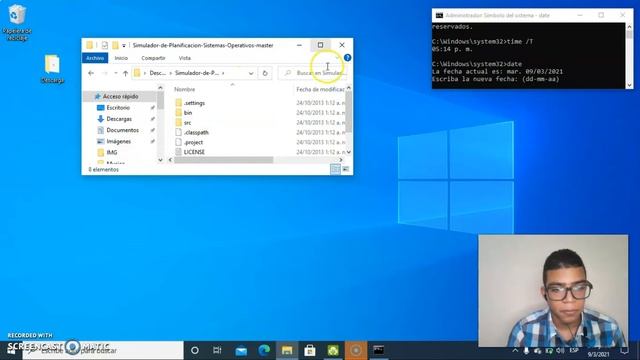Sort files by the Nombre column header
This screenshot has height=360, width=640.
coord(184,89)
